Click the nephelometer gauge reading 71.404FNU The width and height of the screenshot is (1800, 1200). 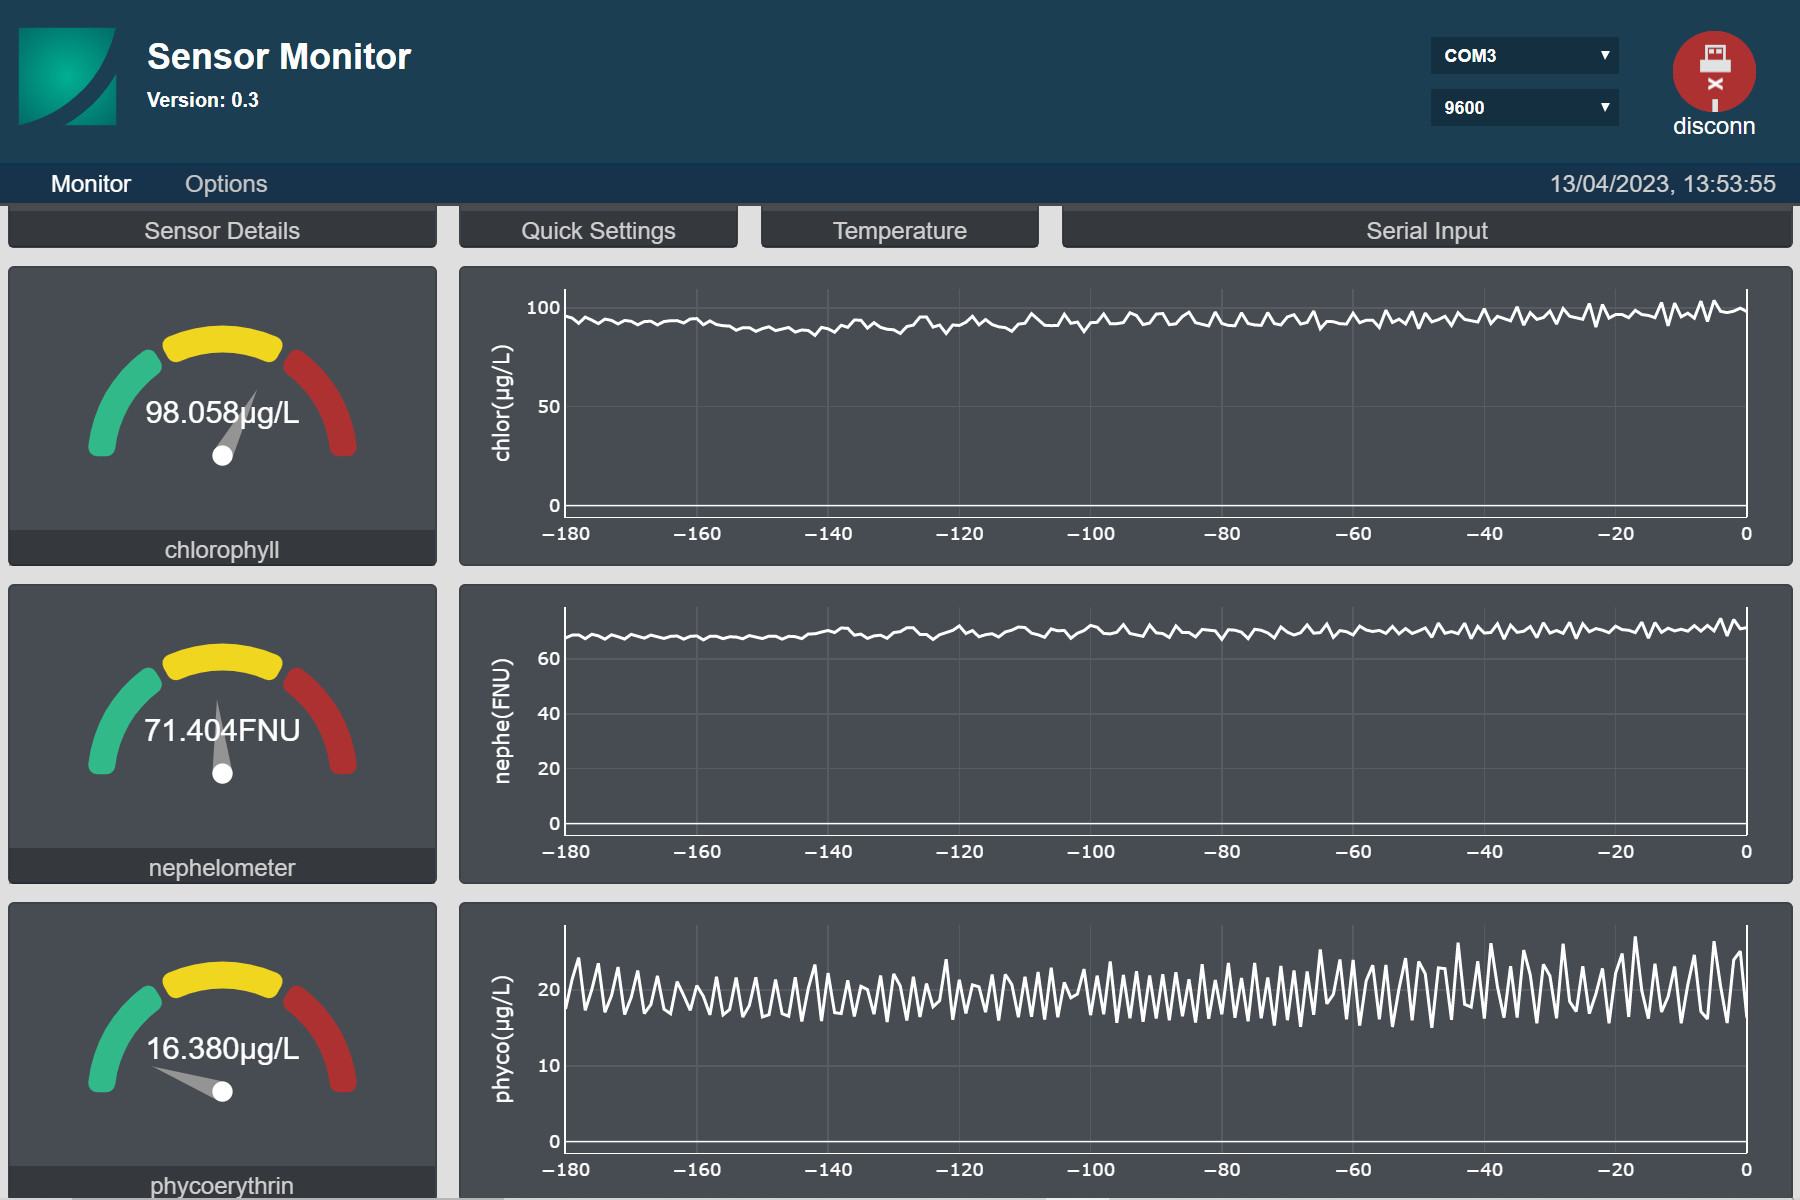(x=222, y=730)
